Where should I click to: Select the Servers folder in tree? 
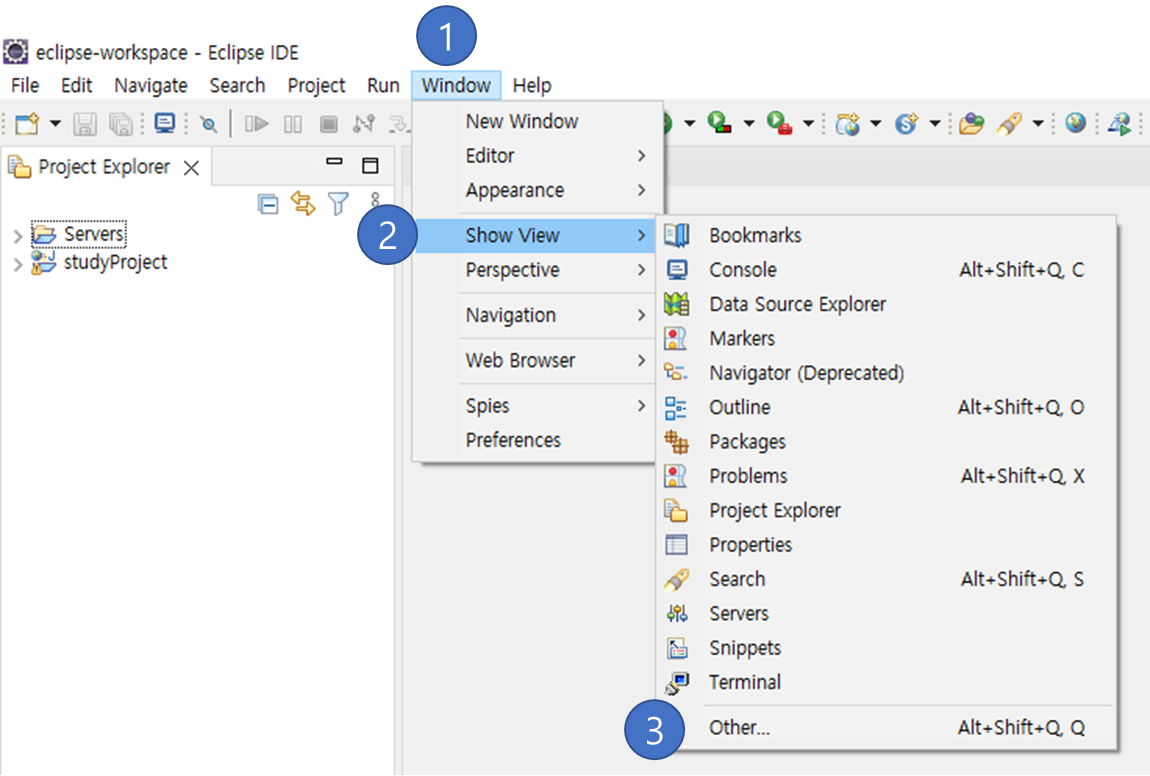(79, 234)
